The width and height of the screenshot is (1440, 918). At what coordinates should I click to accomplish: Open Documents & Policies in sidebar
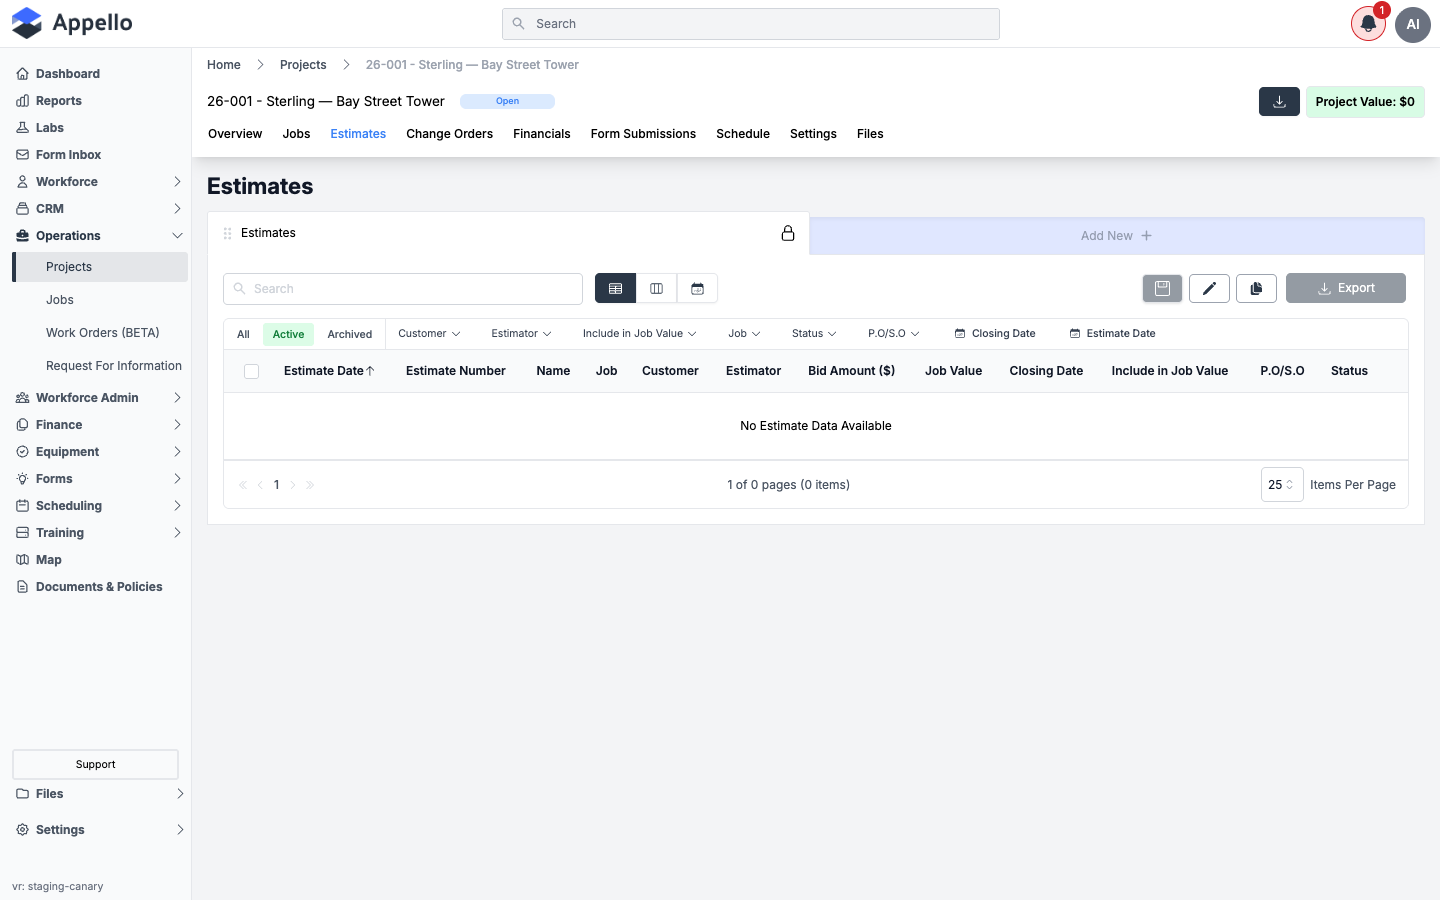pyautogui.click(x=100, y=587)
